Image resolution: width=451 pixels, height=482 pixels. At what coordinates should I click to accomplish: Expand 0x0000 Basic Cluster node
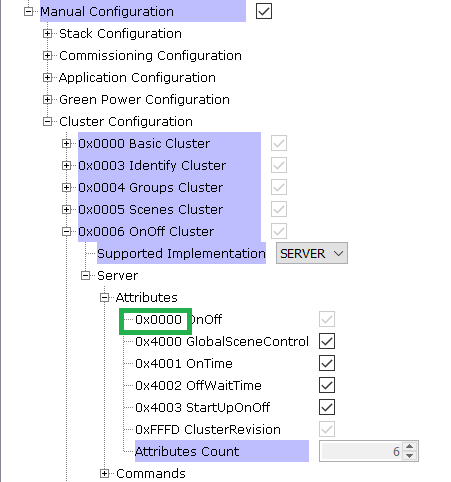tap(67, 144)
